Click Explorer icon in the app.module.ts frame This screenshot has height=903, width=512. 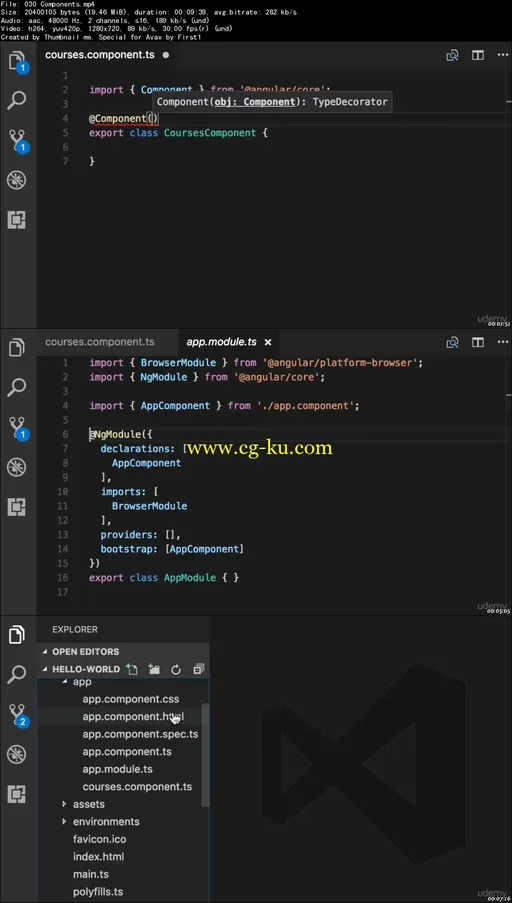pyautogui.click(x=17, y=347)
